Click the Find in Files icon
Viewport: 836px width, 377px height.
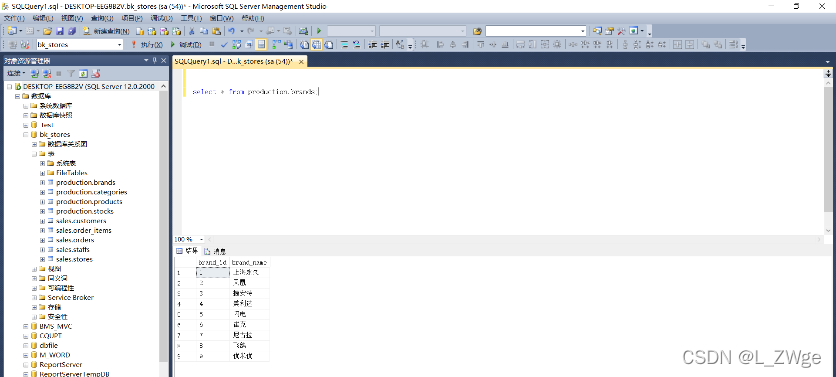(477, 31)
